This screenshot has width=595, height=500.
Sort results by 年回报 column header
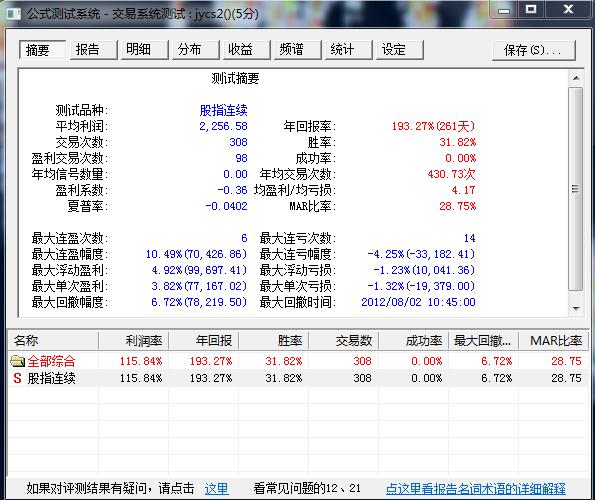(203, 341)
